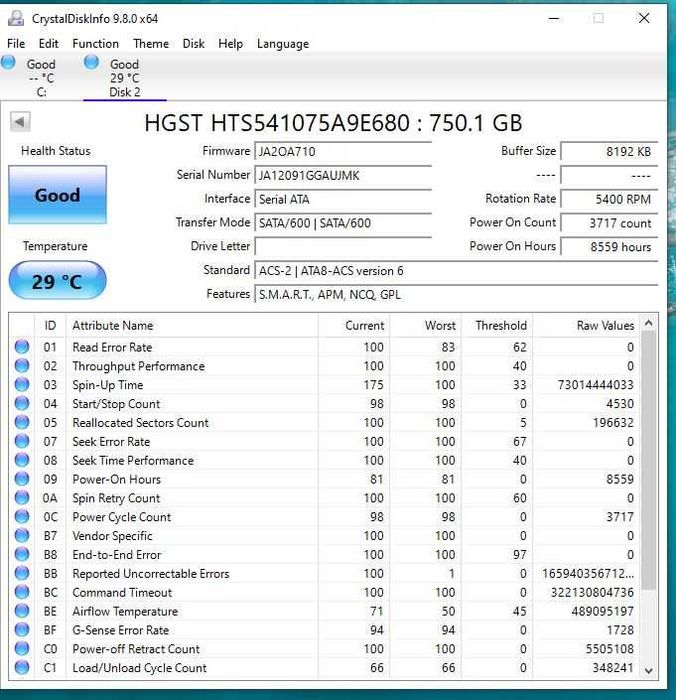This screenshot has height=700, width=676.
Task: Click status icon for Power Cycle Count
Action: [x=22, y=517]
